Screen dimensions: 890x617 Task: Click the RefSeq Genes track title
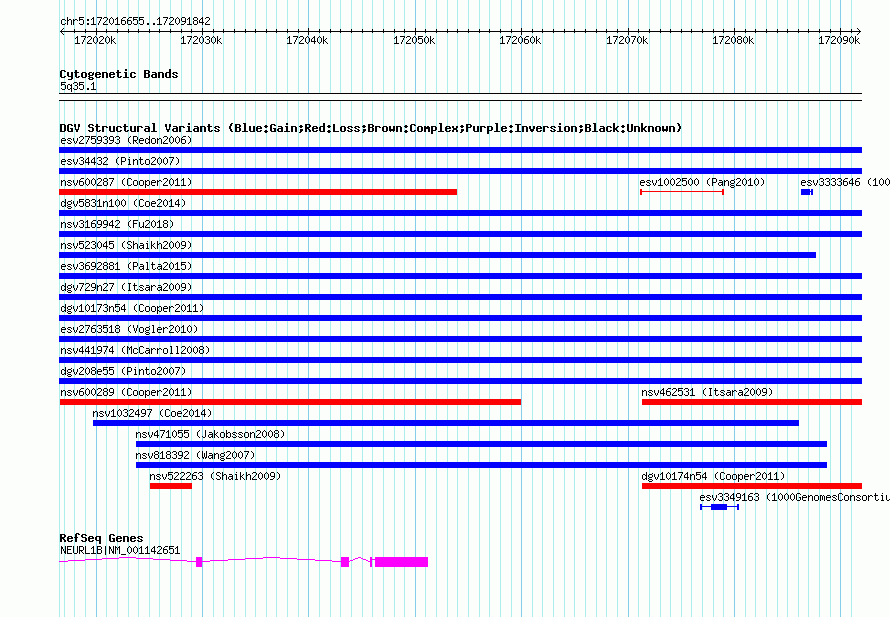point(102,538)
